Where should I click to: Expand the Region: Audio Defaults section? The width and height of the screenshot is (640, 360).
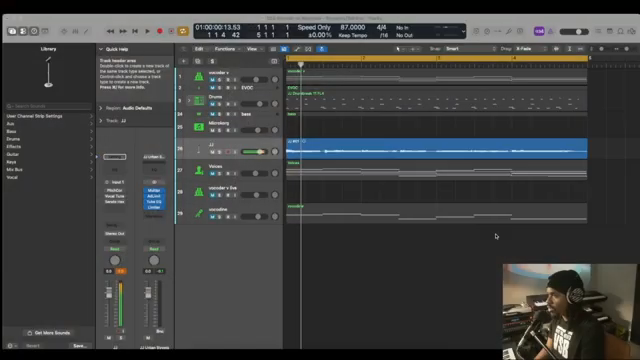pyautogui.click(x=101, y=108)
